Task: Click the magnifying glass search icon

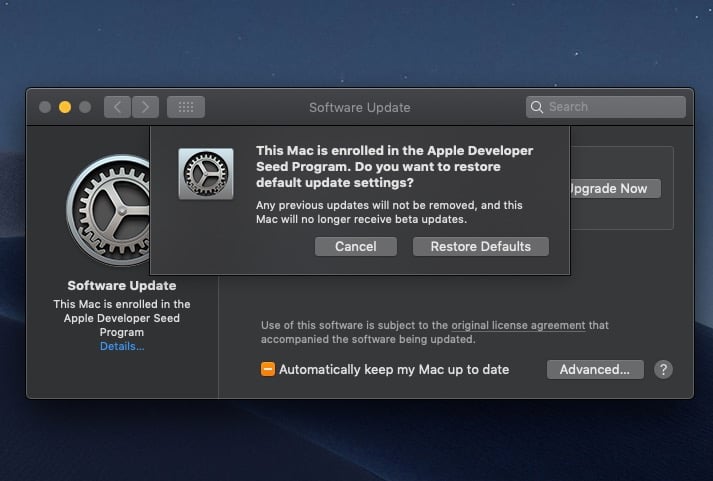Action: (x=537, y=107)
